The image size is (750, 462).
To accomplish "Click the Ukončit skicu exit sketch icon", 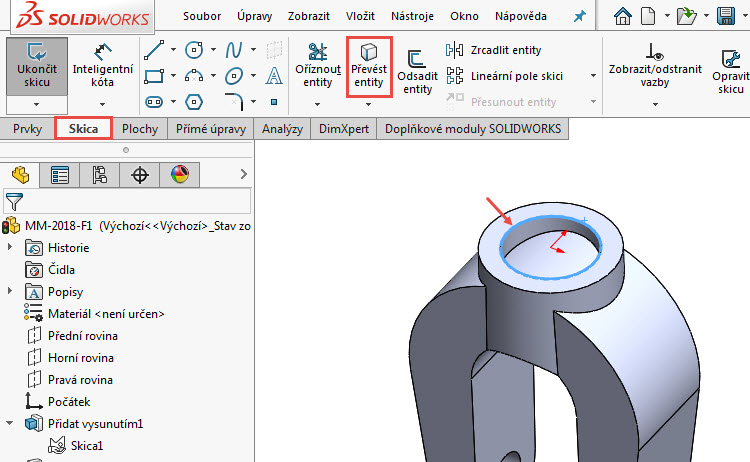I will (37, 51).
